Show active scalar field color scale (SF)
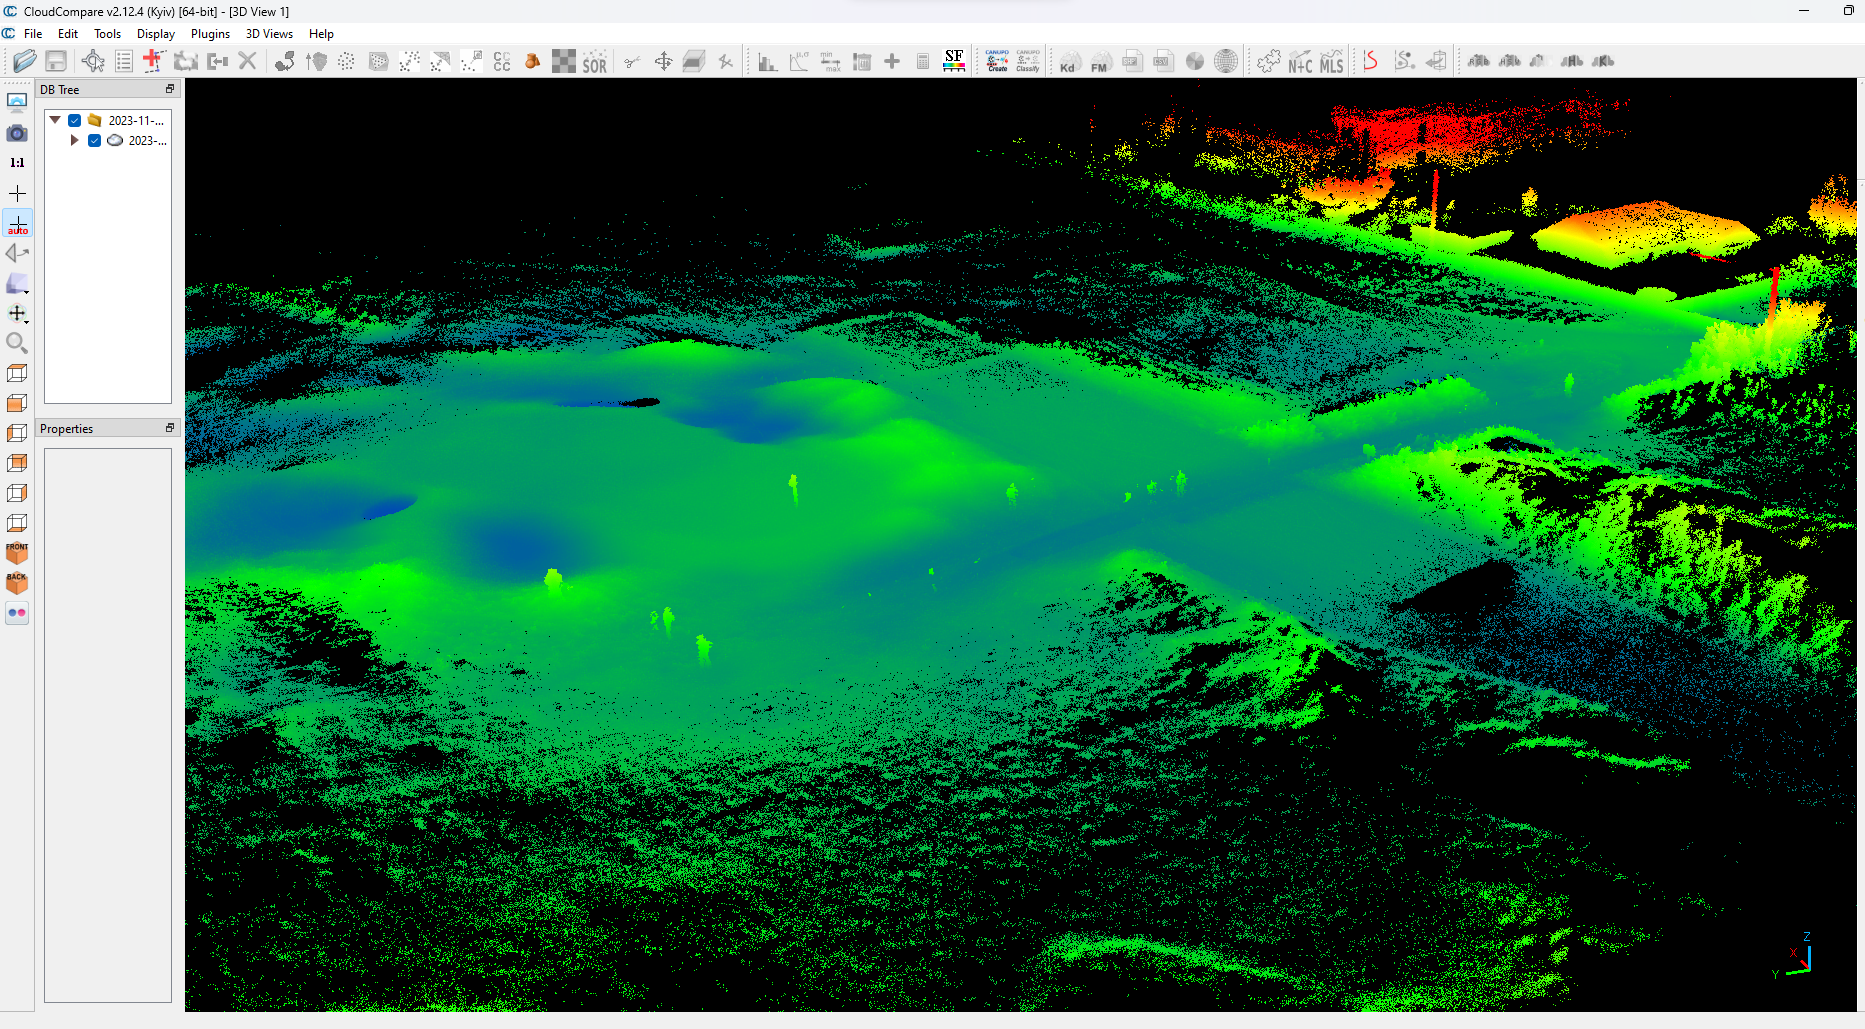 click(x=954, y=61)
